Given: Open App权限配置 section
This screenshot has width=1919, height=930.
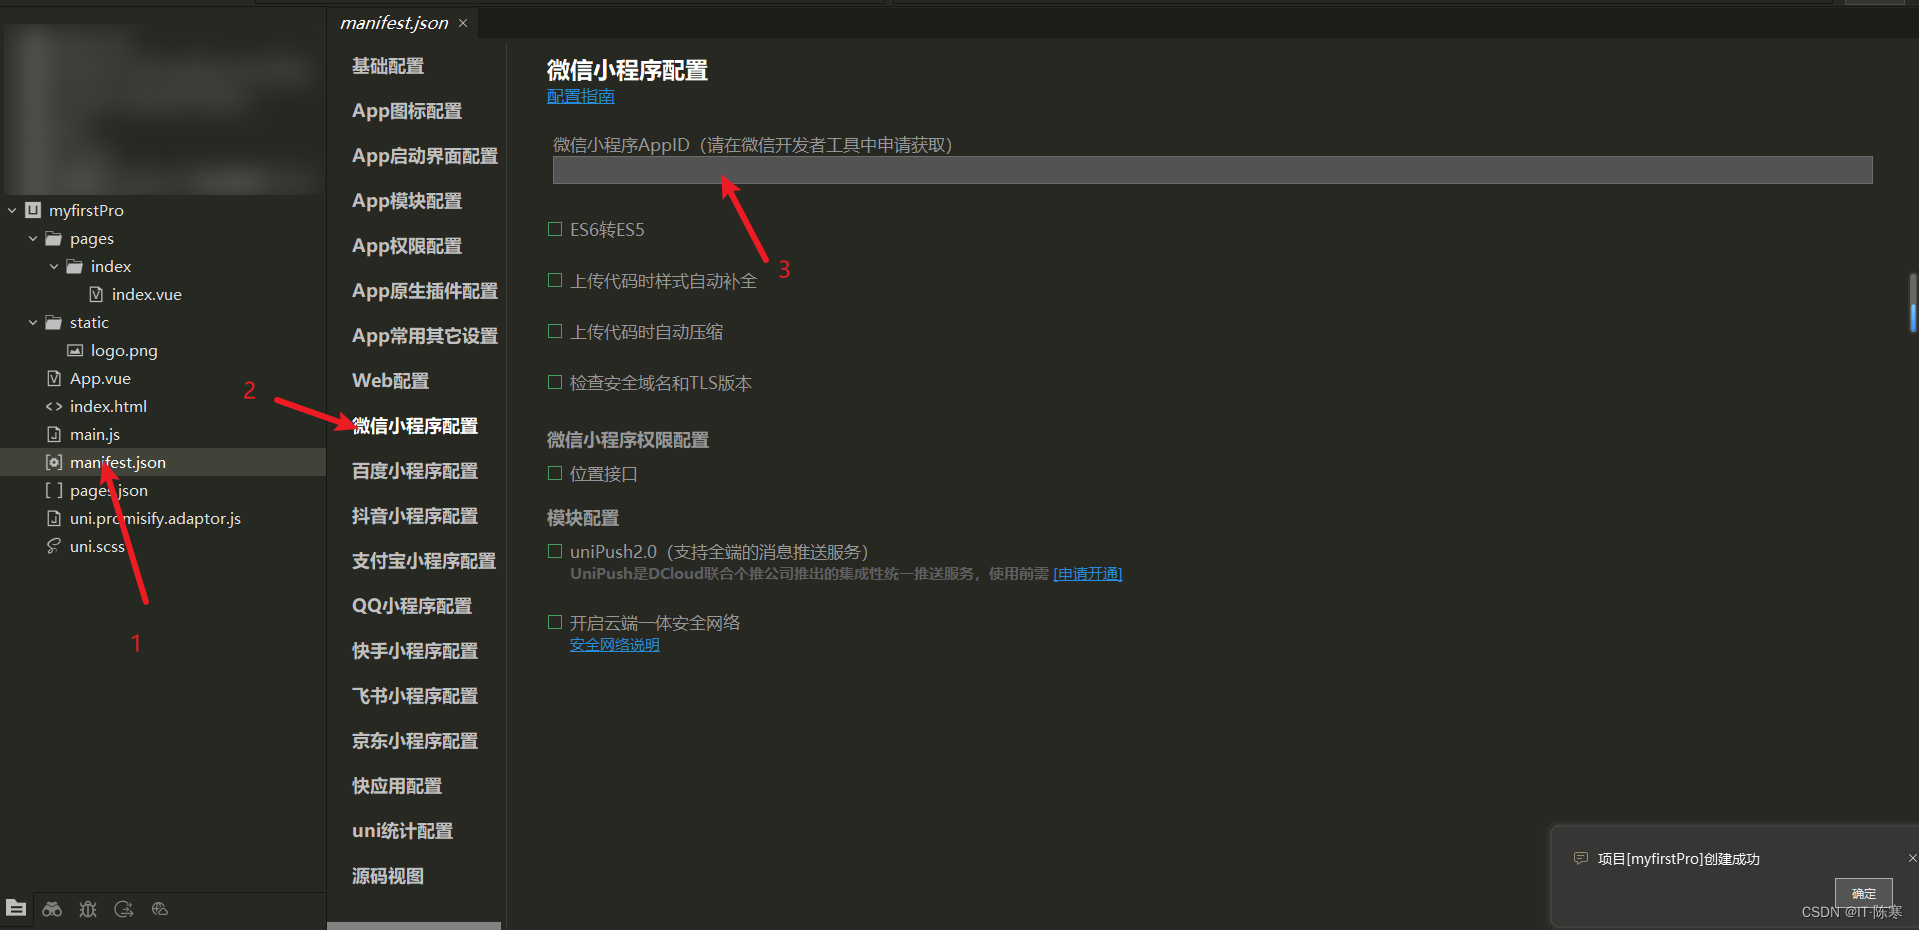Looking at the screenshot, I should click(x=407, y=246).
